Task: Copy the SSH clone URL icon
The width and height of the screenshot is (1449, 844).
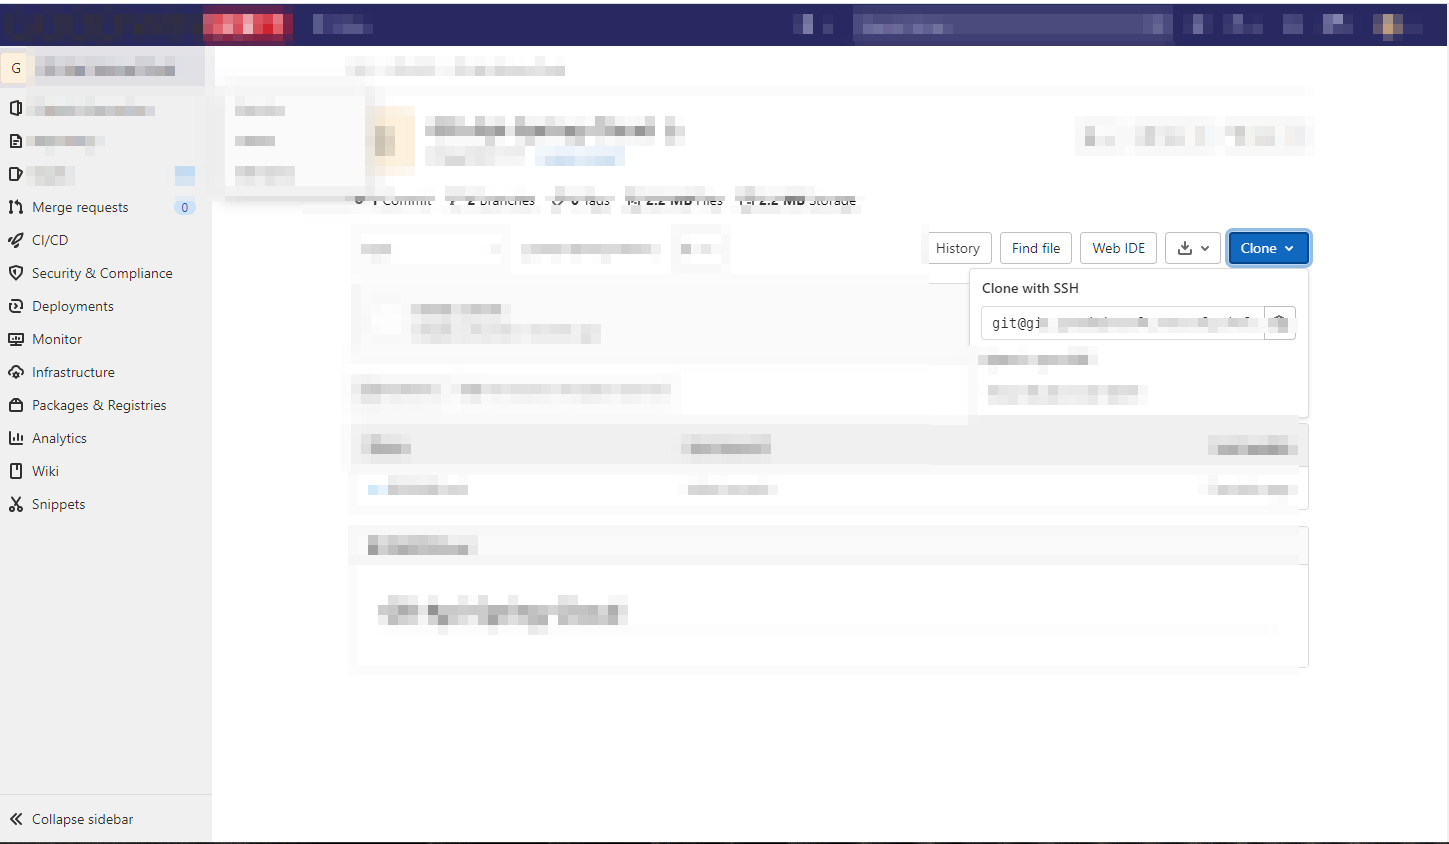Action: (x=1280, y=322)
